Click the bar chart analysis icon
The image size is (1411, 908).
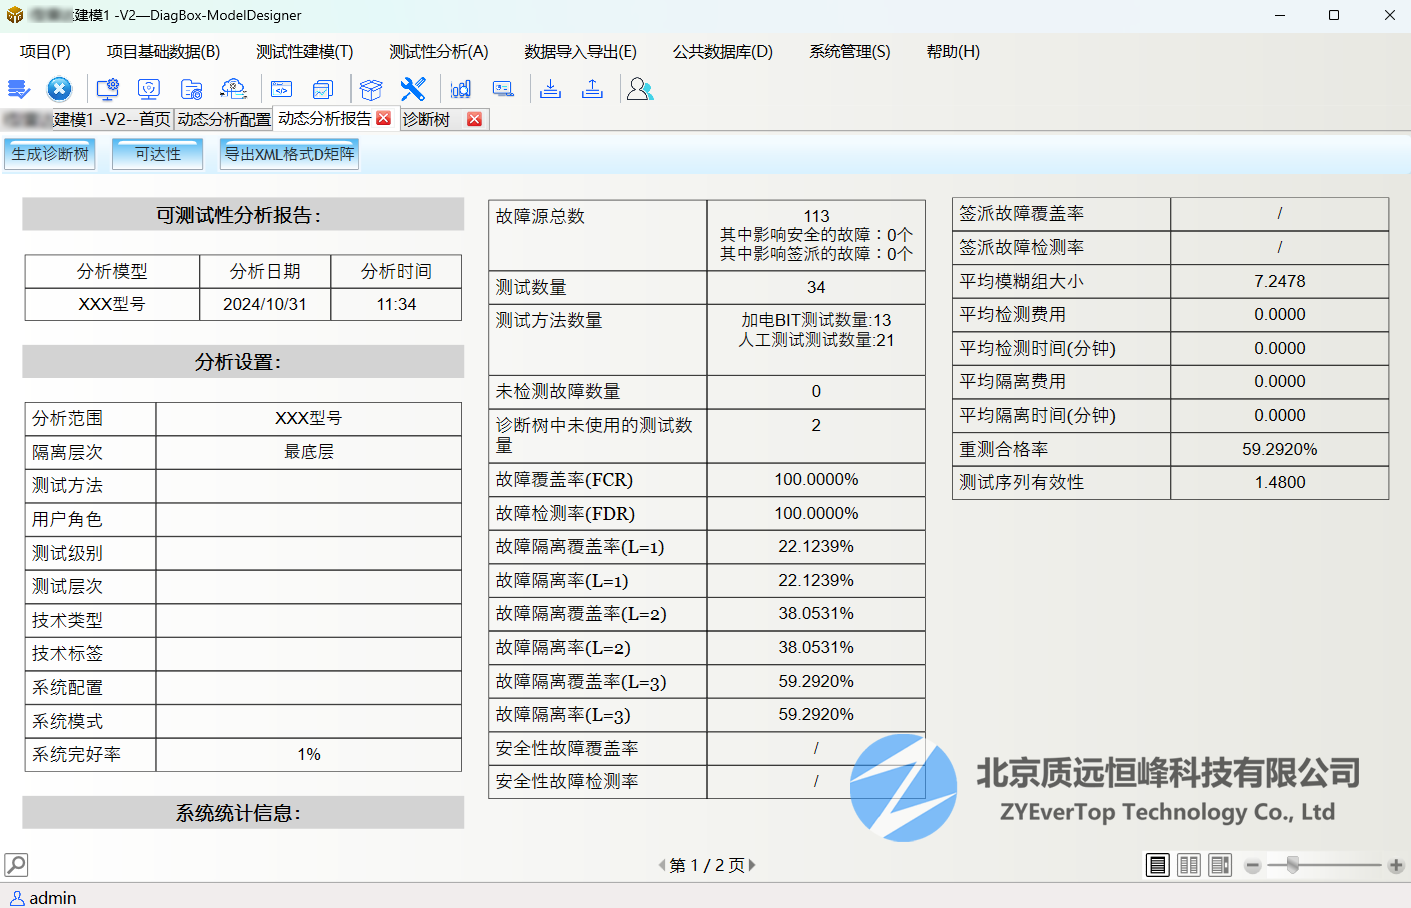461,89
